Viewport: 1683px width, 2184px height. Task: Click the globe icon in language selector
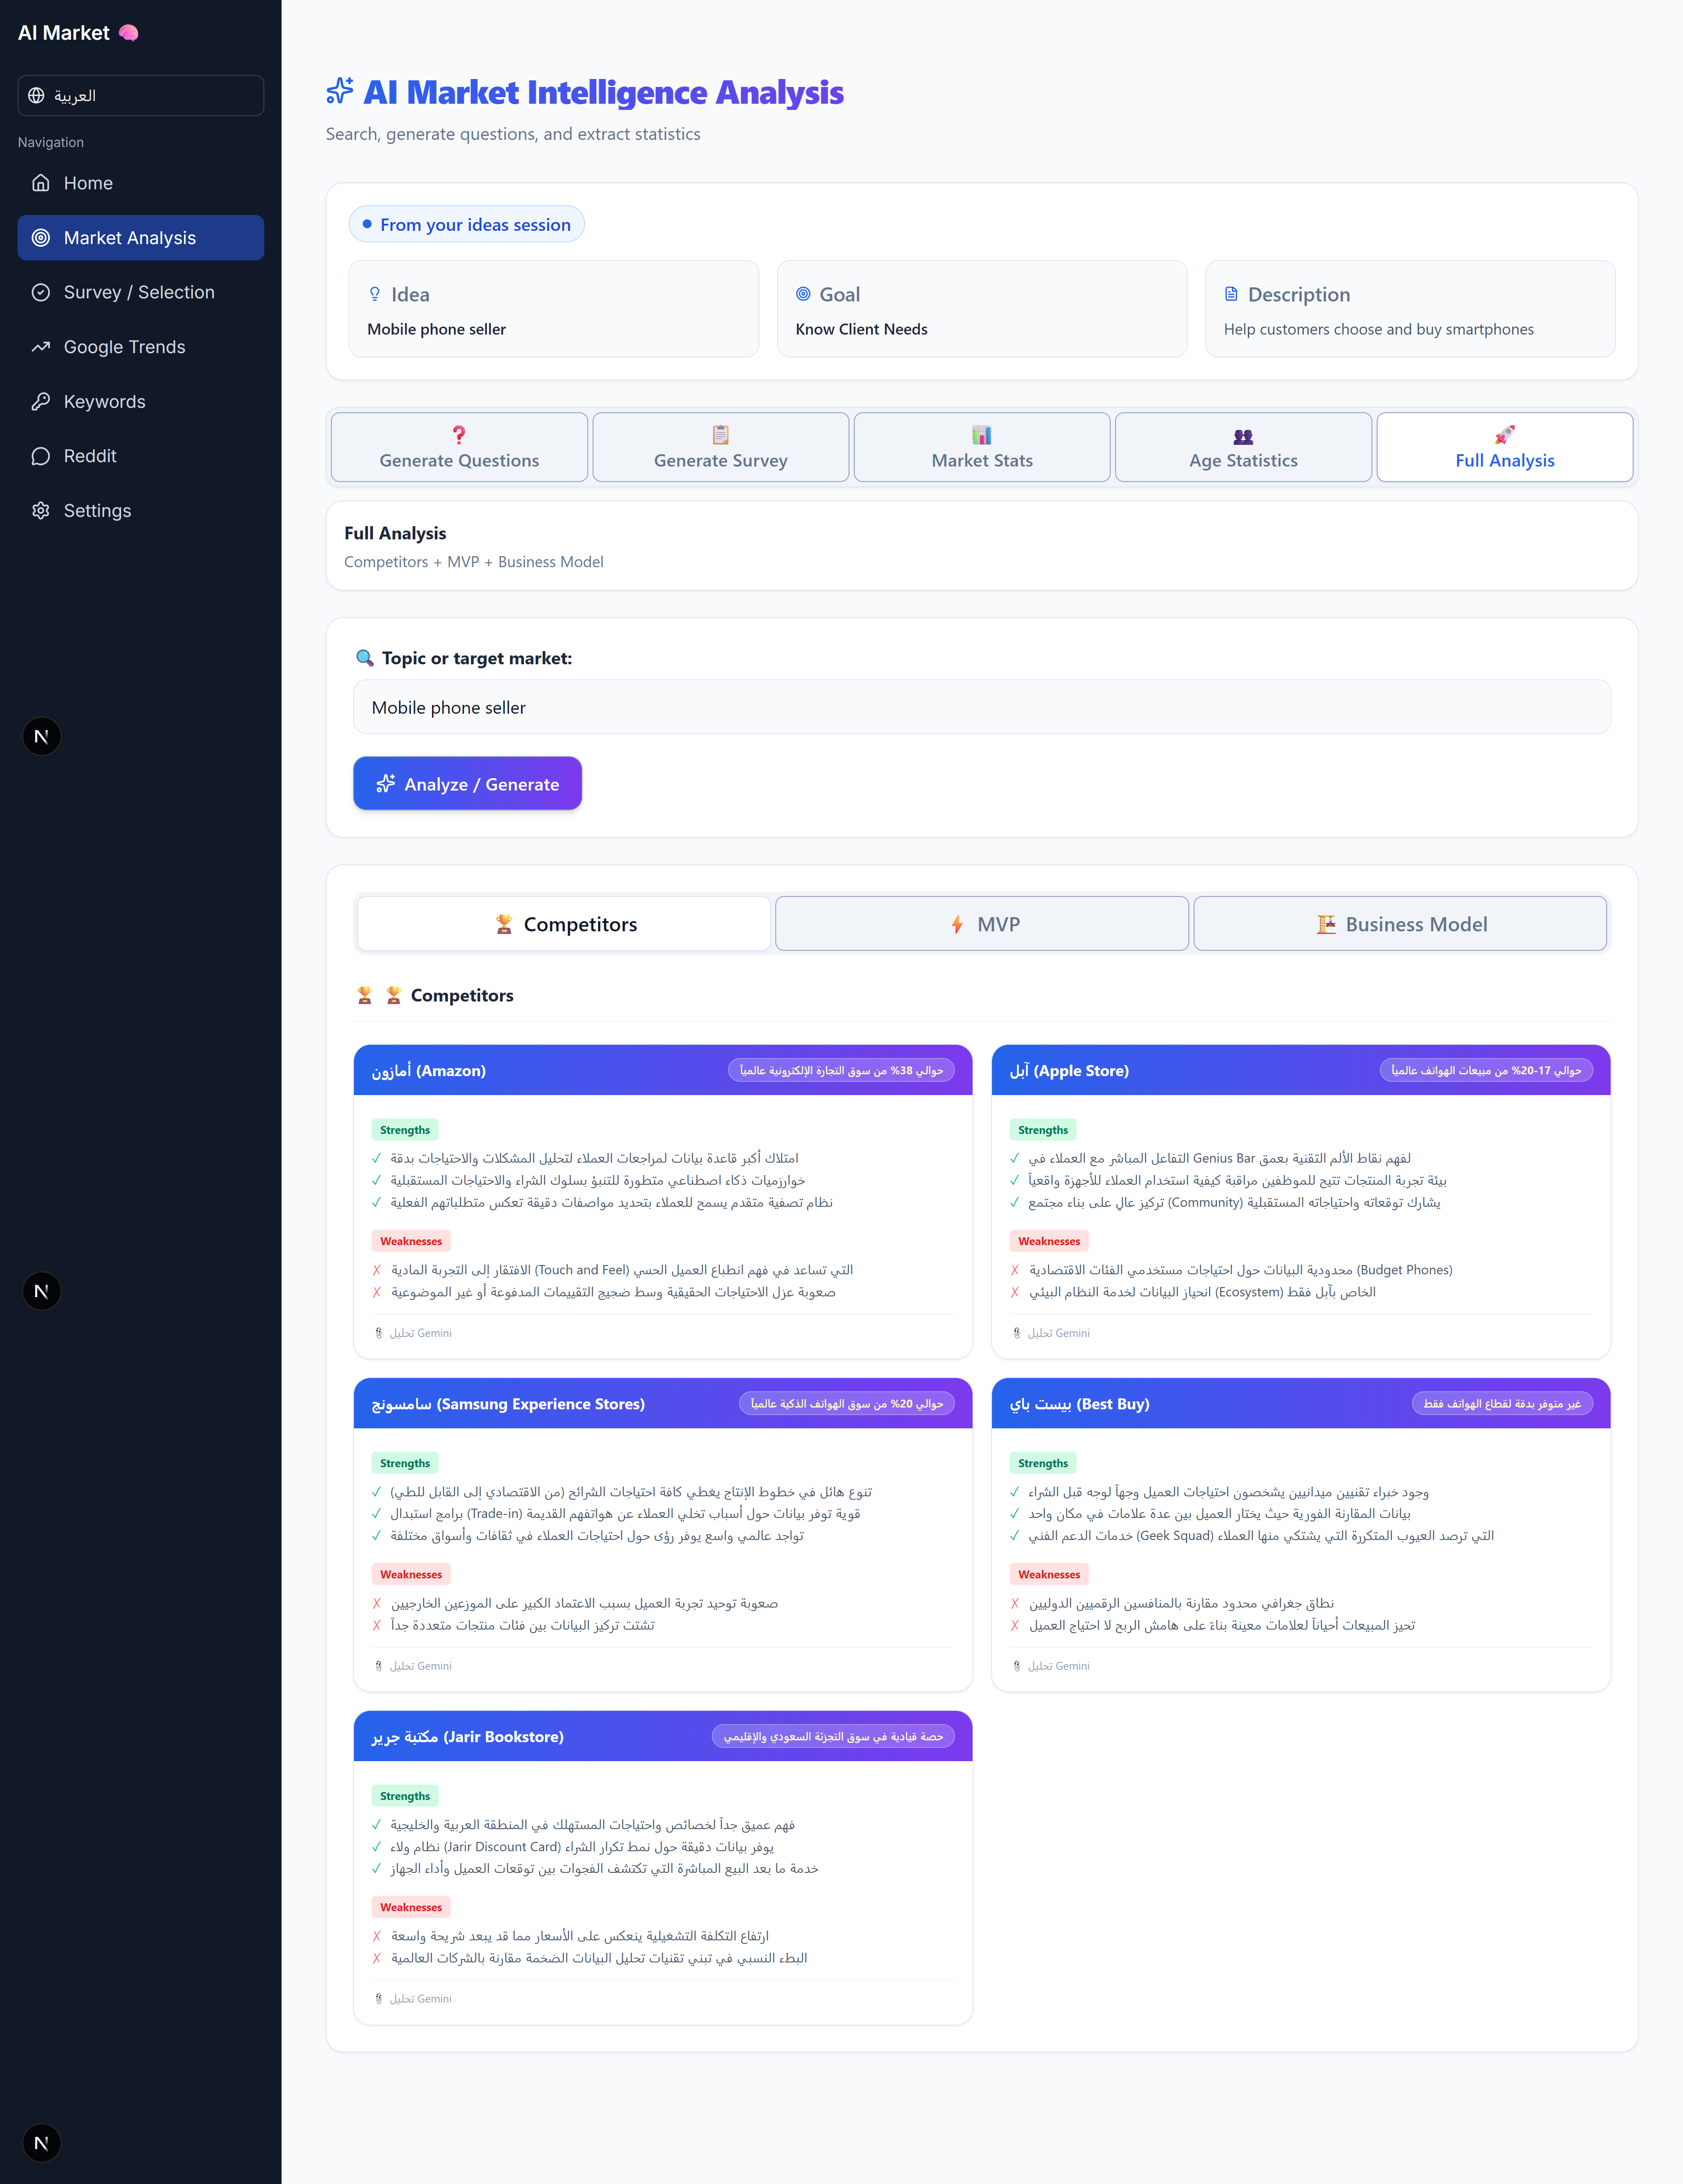[37, 95]
